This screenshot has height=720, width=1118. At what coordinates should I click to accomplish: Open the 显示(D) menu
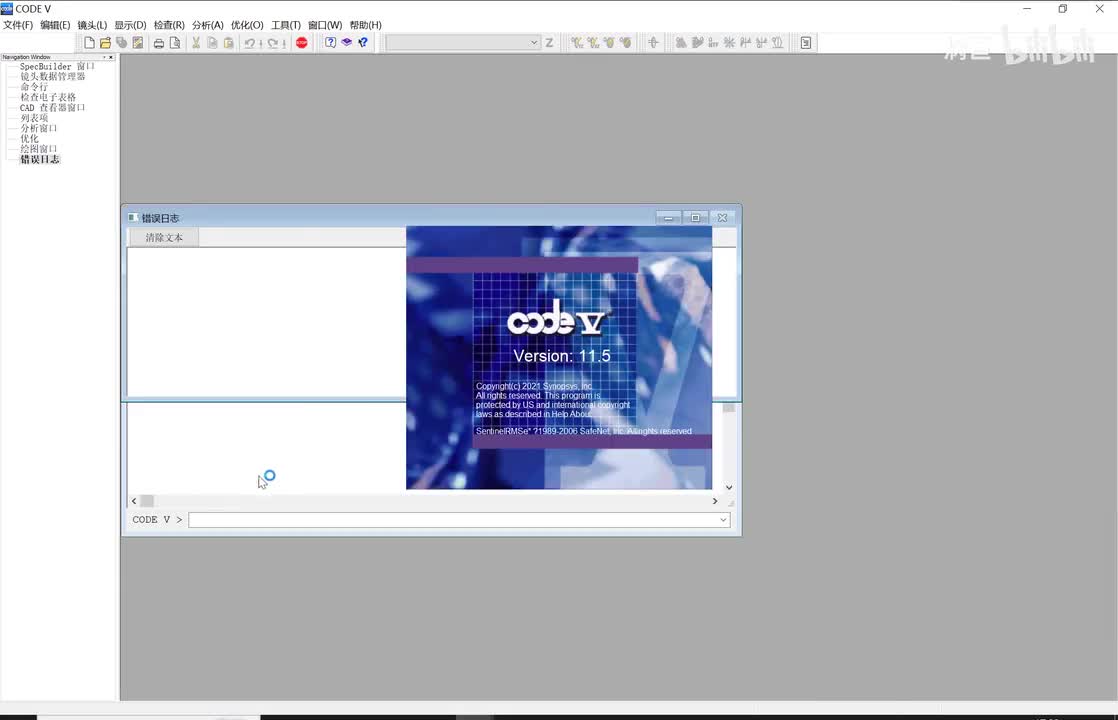tap(130, 25)
